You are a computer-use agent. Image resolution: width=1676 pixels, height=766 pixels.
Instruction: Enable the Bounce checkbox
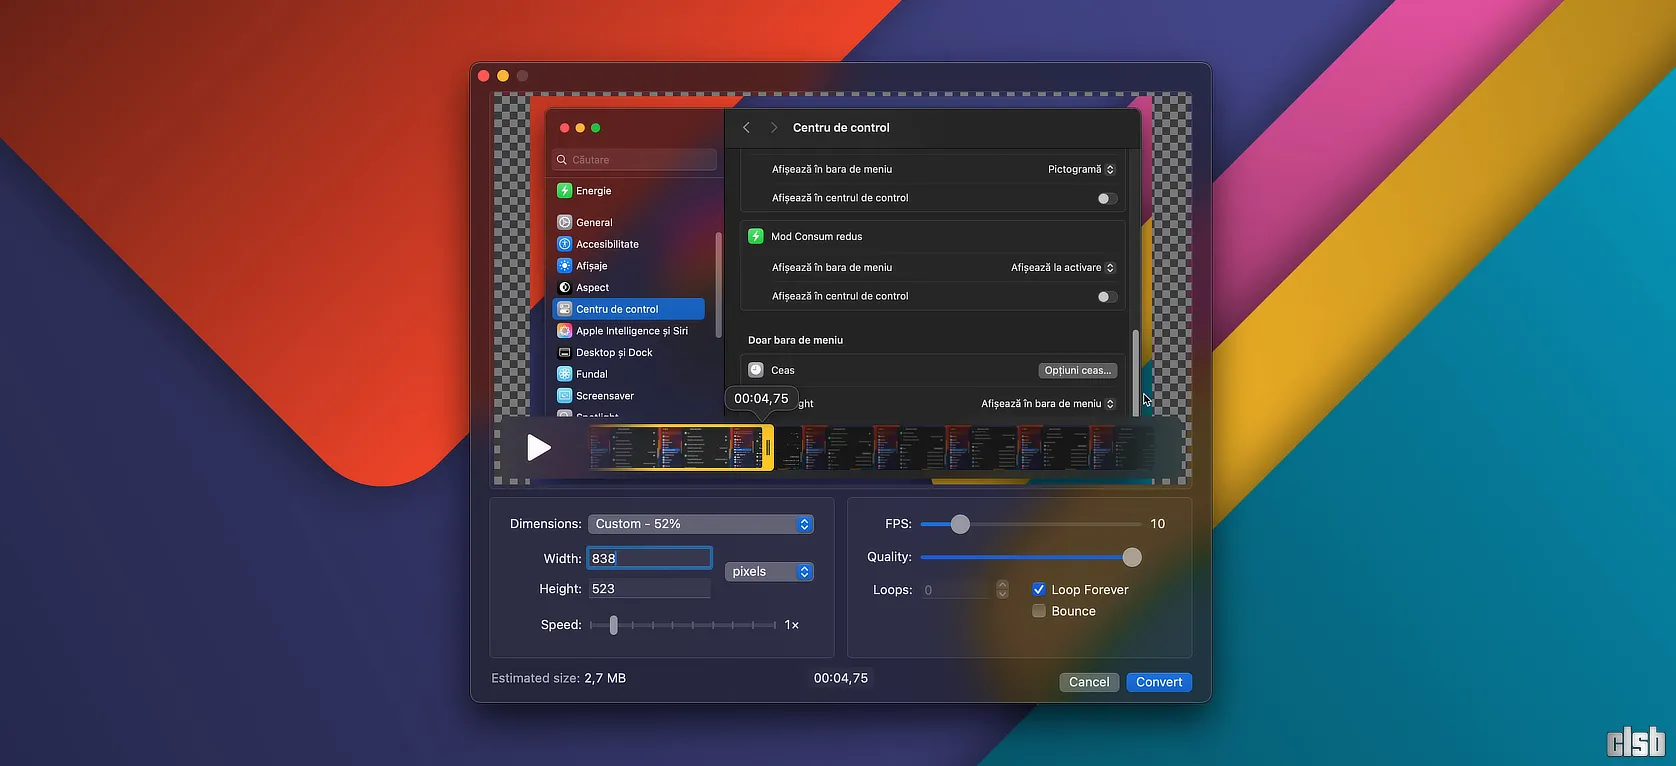pos(1039,611)
